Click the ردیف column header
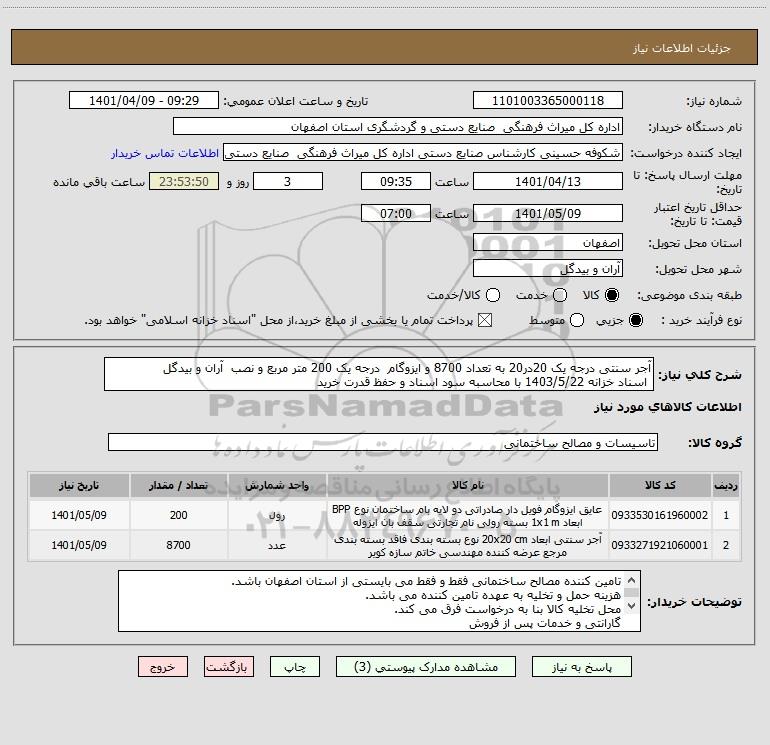 pyautogui.click(x=726, y=485)
